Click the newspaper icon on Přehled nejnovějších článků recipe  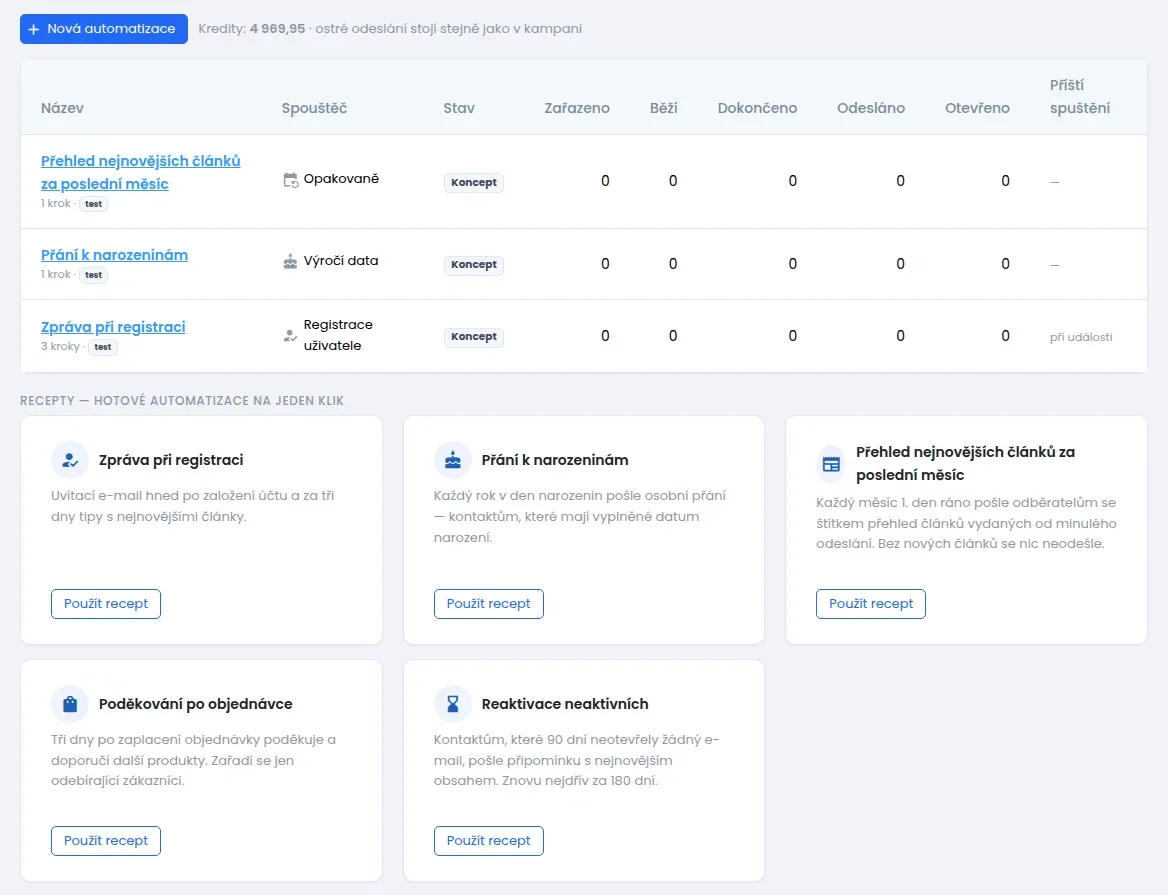point(831,464)
